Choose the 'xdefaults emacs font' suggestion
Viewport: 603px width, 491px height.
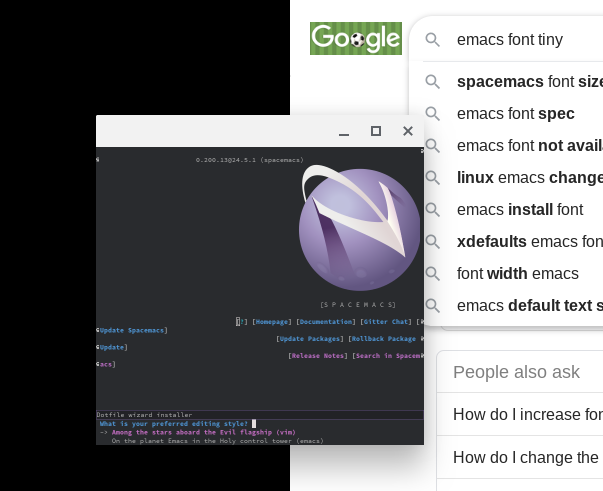coord(513,241)
